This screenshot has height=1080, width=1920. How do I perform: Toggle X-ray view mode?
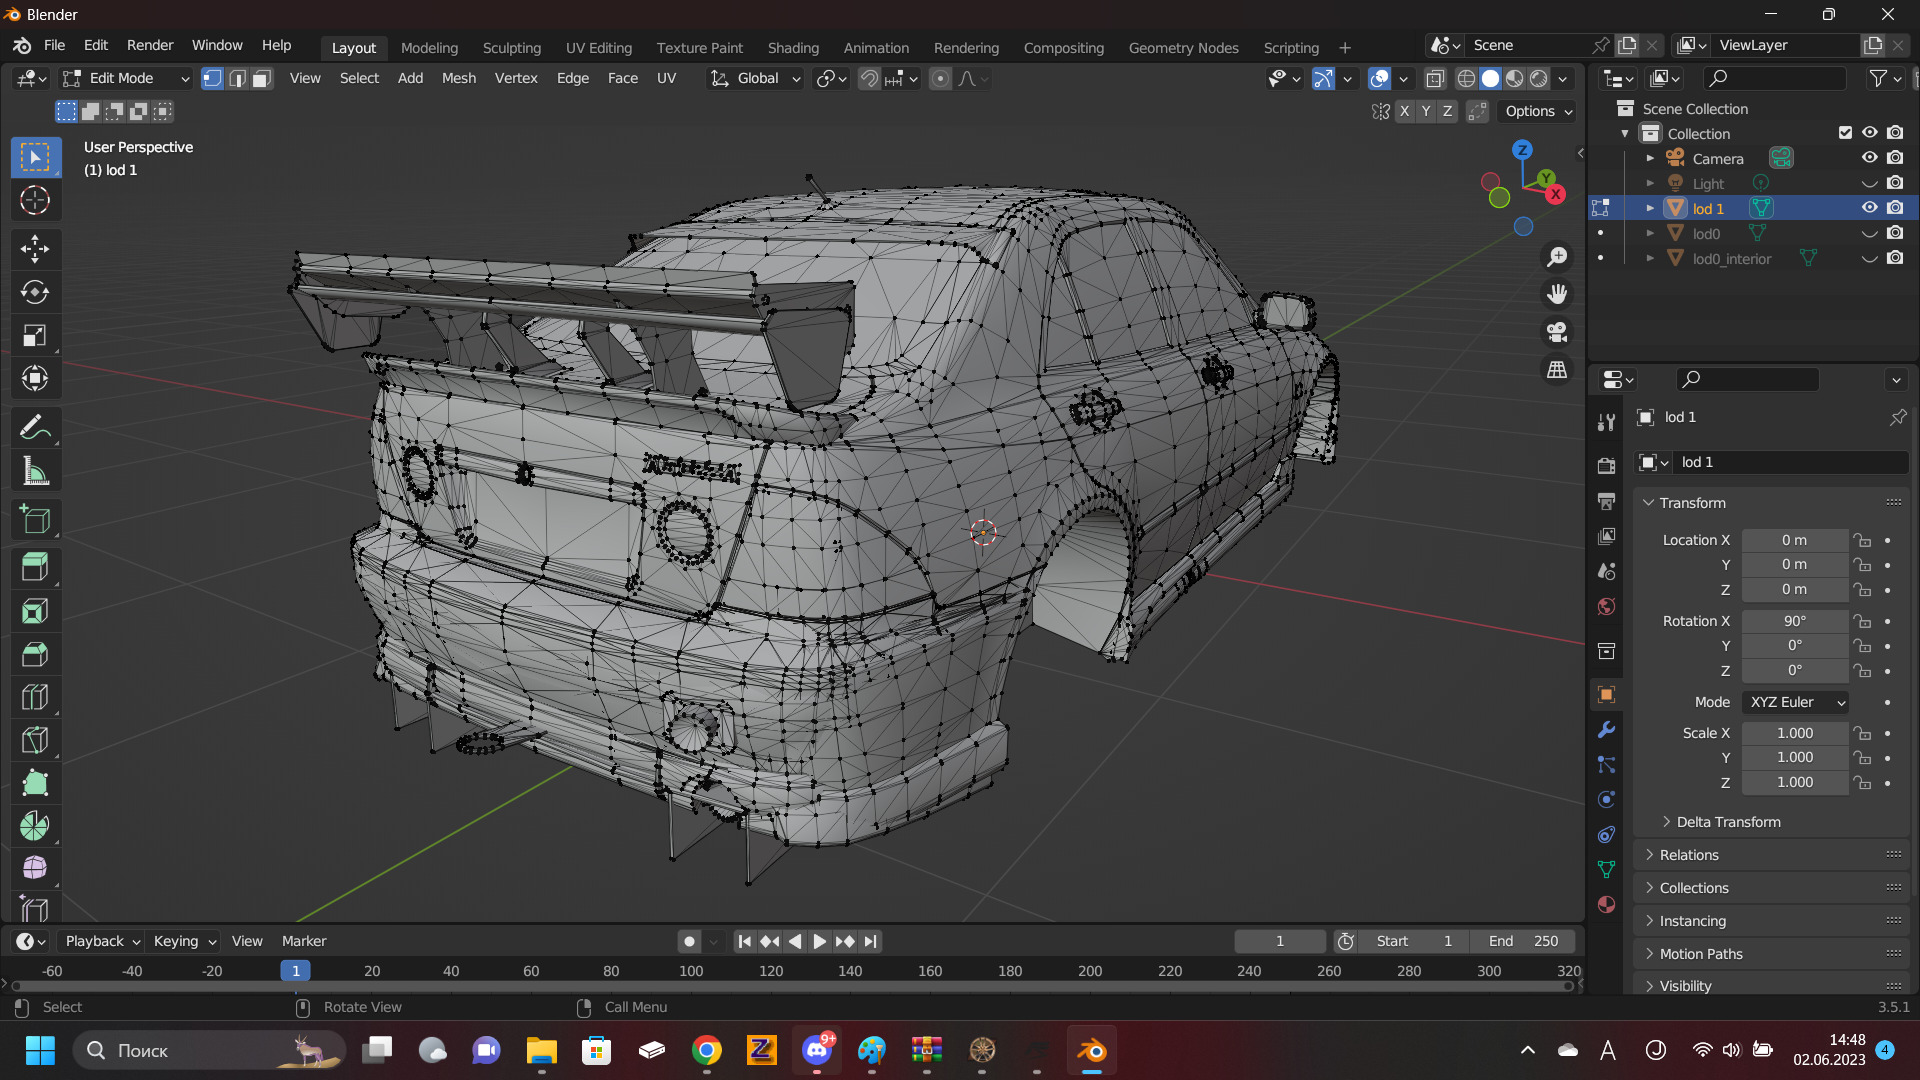[1435, 79]
